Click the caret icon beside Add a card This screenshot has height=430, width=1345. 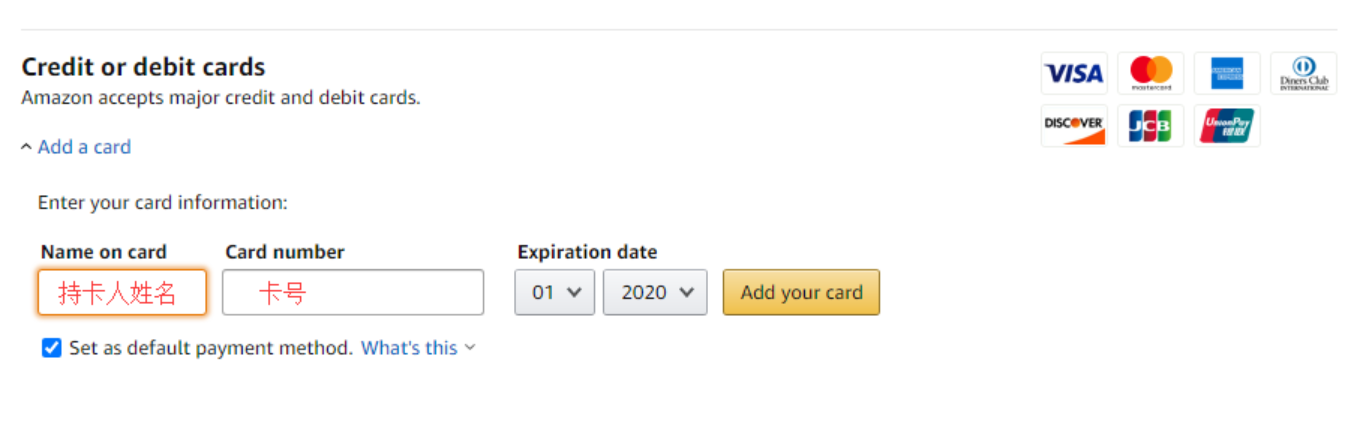[x=26, y=147]
